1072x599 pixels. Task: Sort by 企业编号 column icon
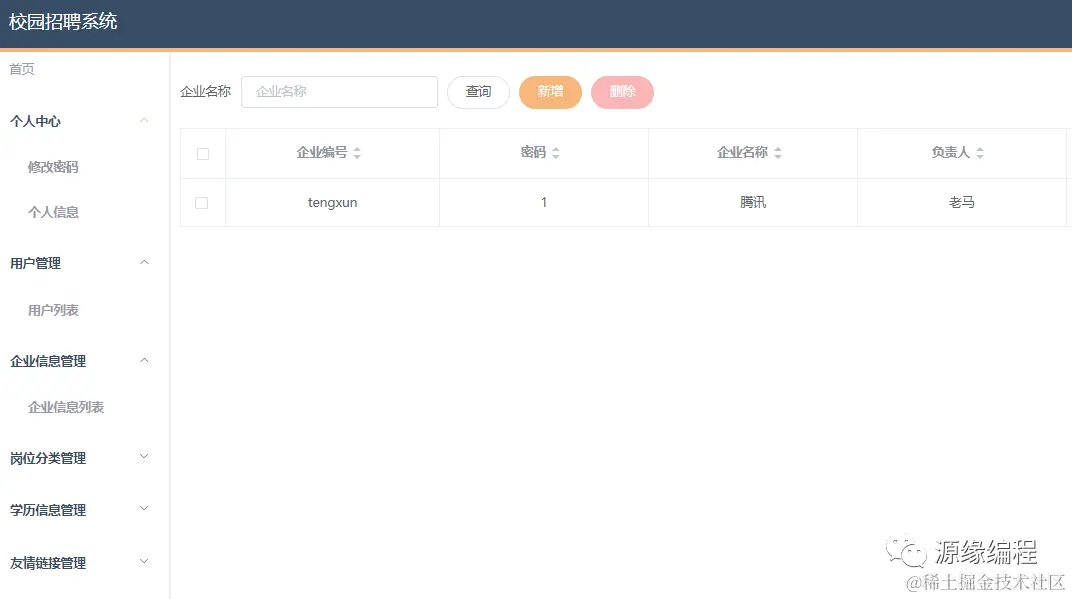pyautogui.click(x=357, y=153)
